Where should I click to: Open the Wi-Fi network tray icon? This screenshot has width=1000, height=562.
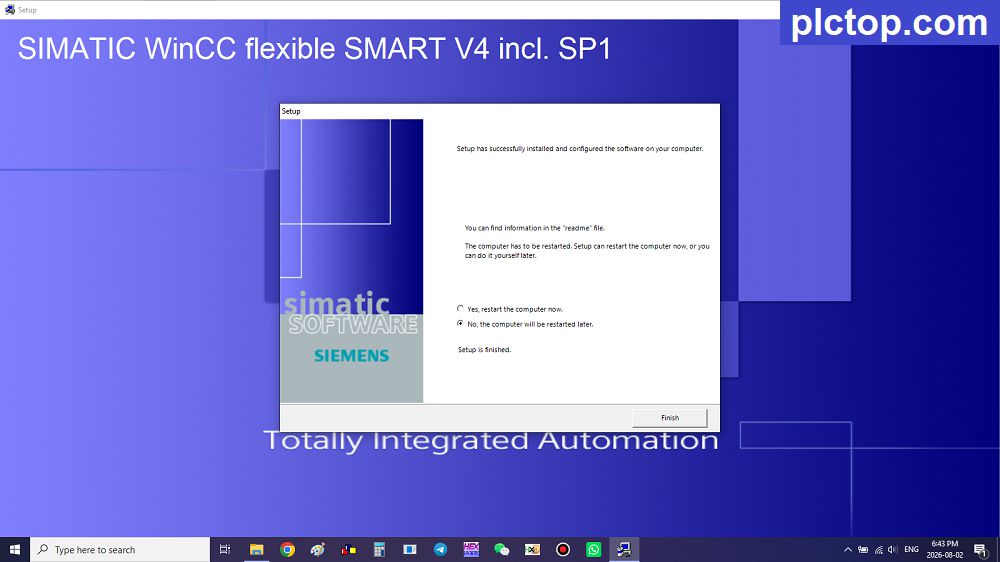tap(878, 549)
